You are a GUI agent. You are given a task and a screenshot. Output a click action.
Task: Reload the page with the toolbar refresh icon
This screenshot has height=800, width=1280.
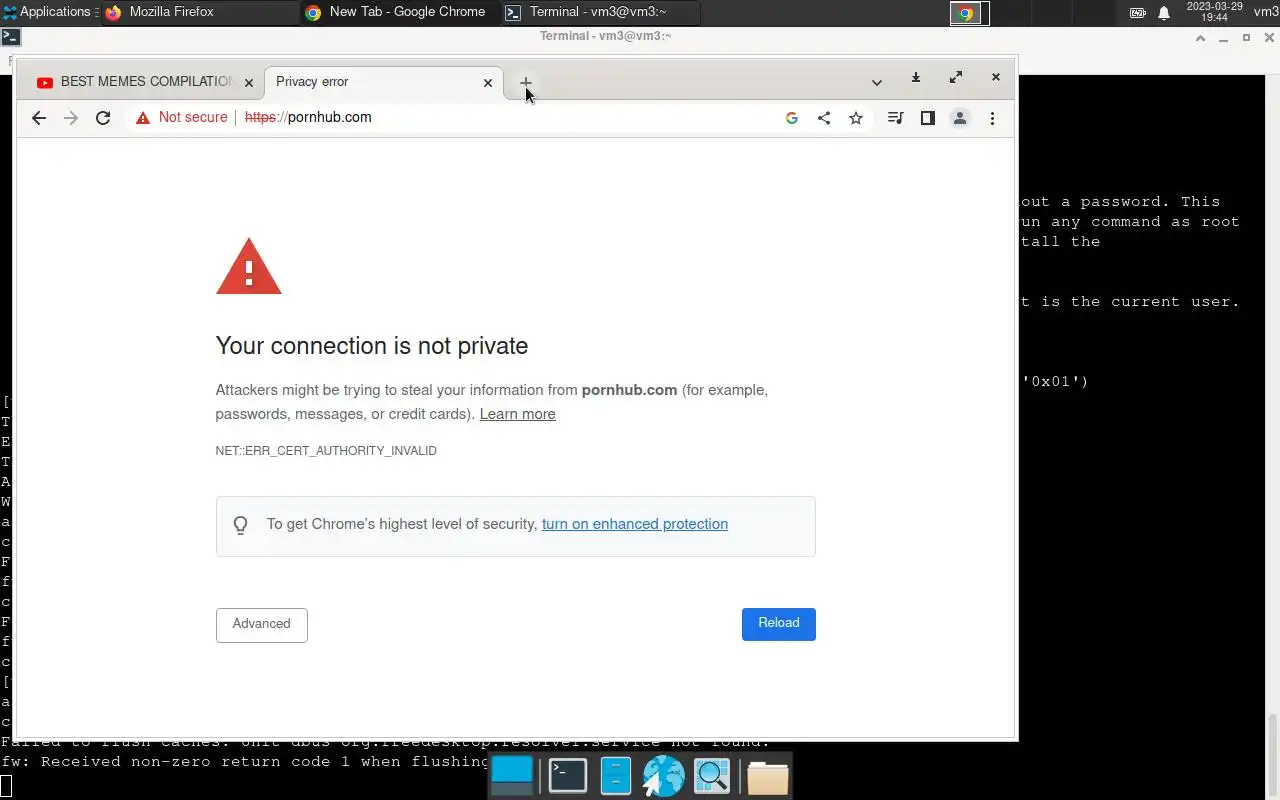(103, 118)
